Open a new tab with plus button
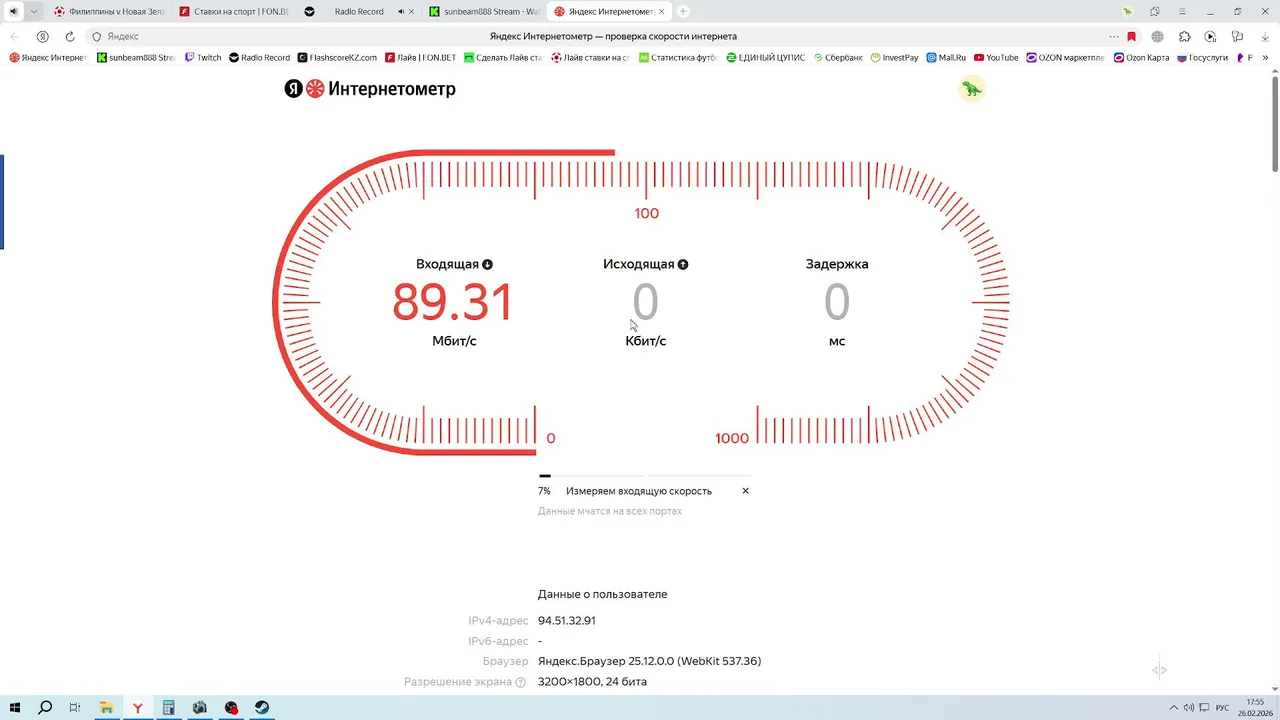This screenshot has height=720, width=1280. click(683, 11)
